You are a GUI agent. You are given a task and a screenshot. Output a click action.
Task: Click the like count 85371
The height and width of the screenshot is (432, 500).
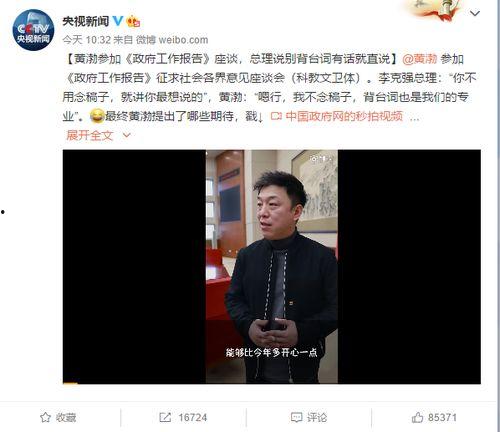(442, 417)
